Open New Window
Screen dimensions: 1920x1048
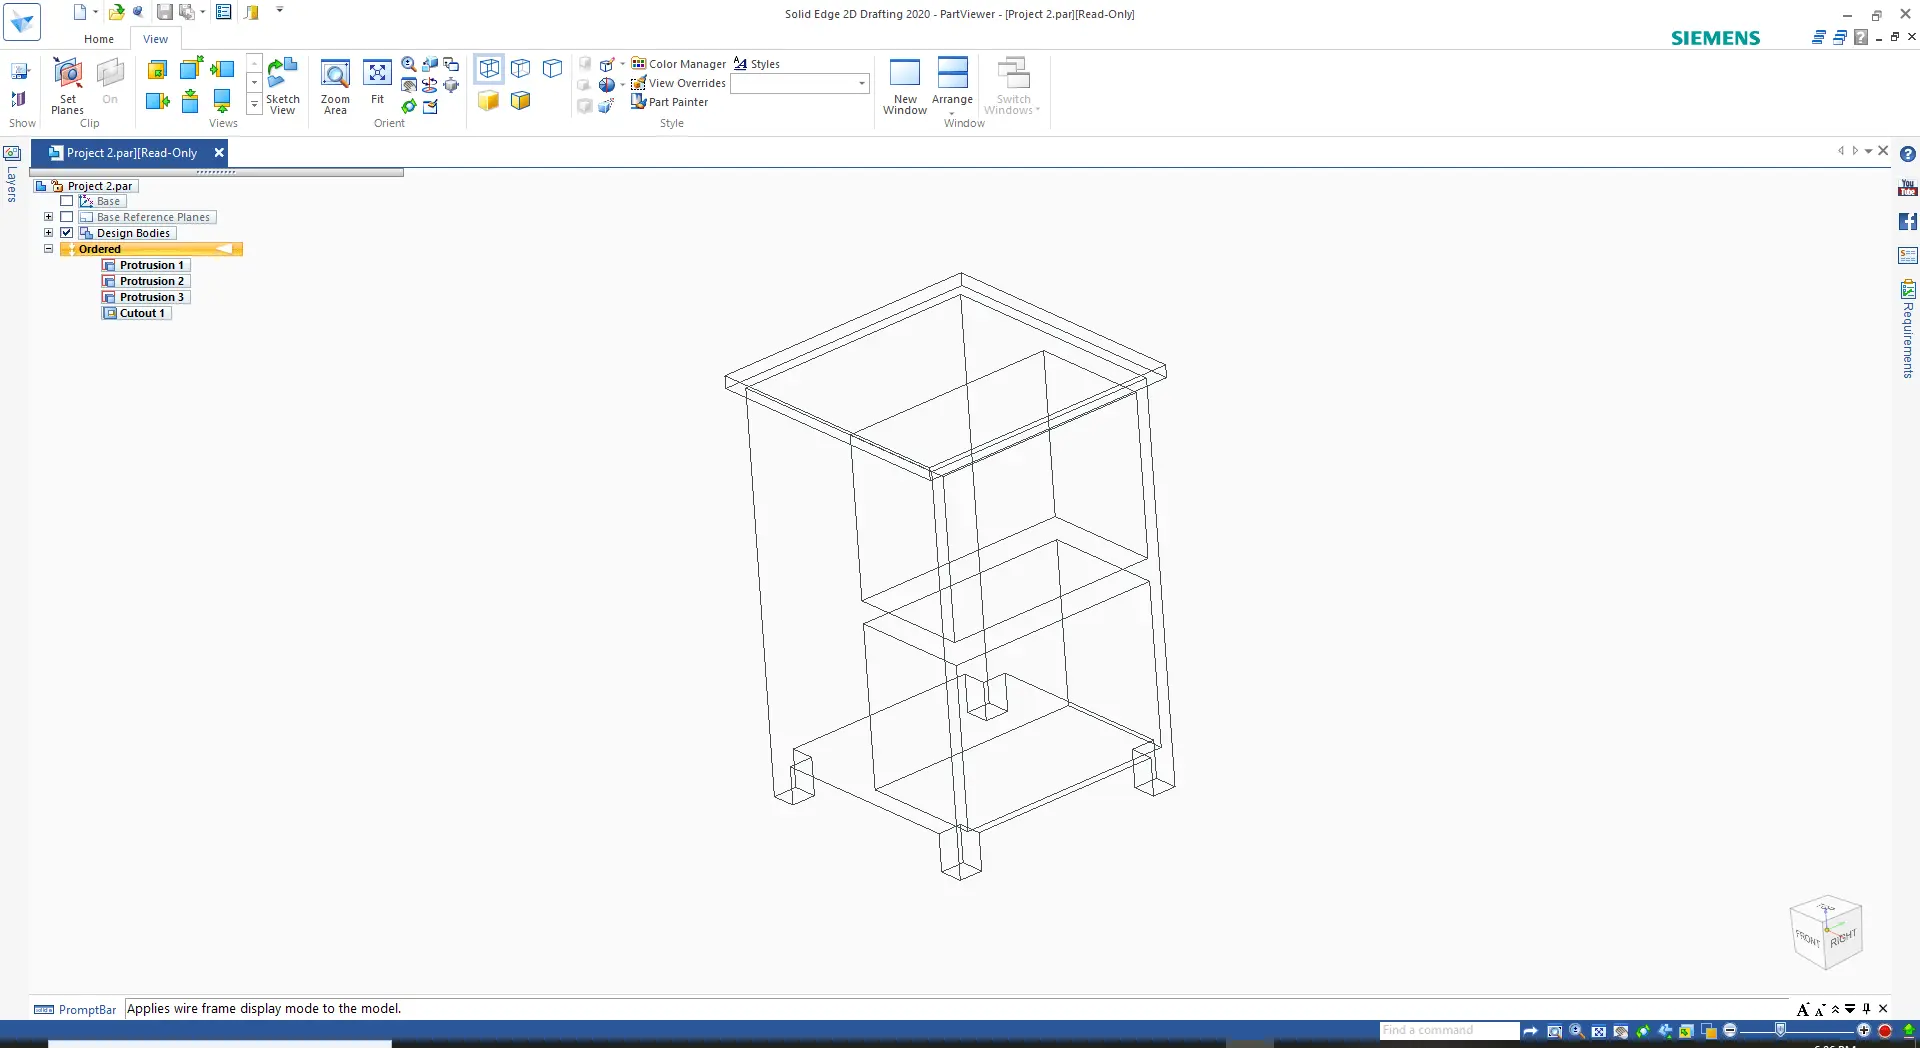tap(905, 85)
